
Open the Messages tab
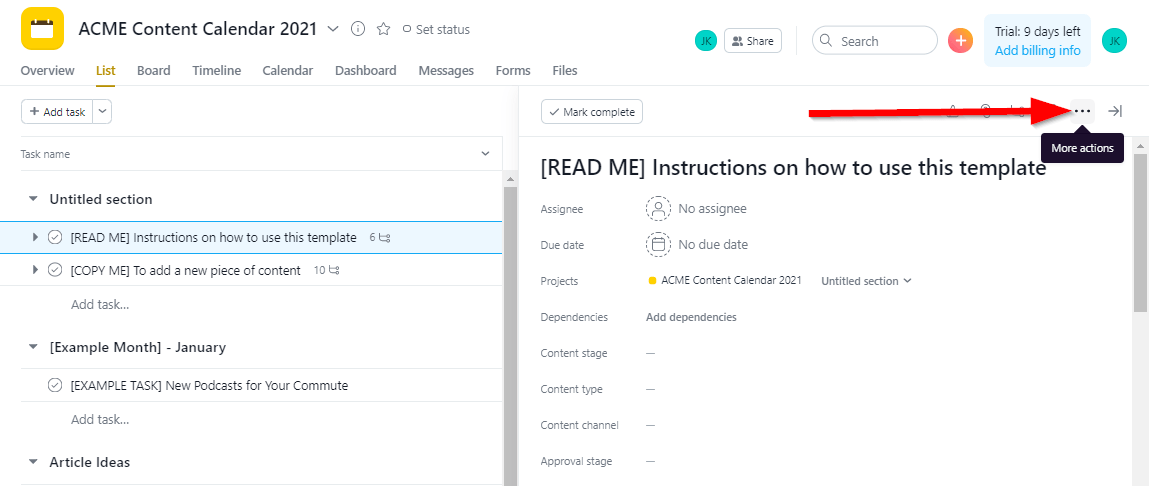click(446, 70)
